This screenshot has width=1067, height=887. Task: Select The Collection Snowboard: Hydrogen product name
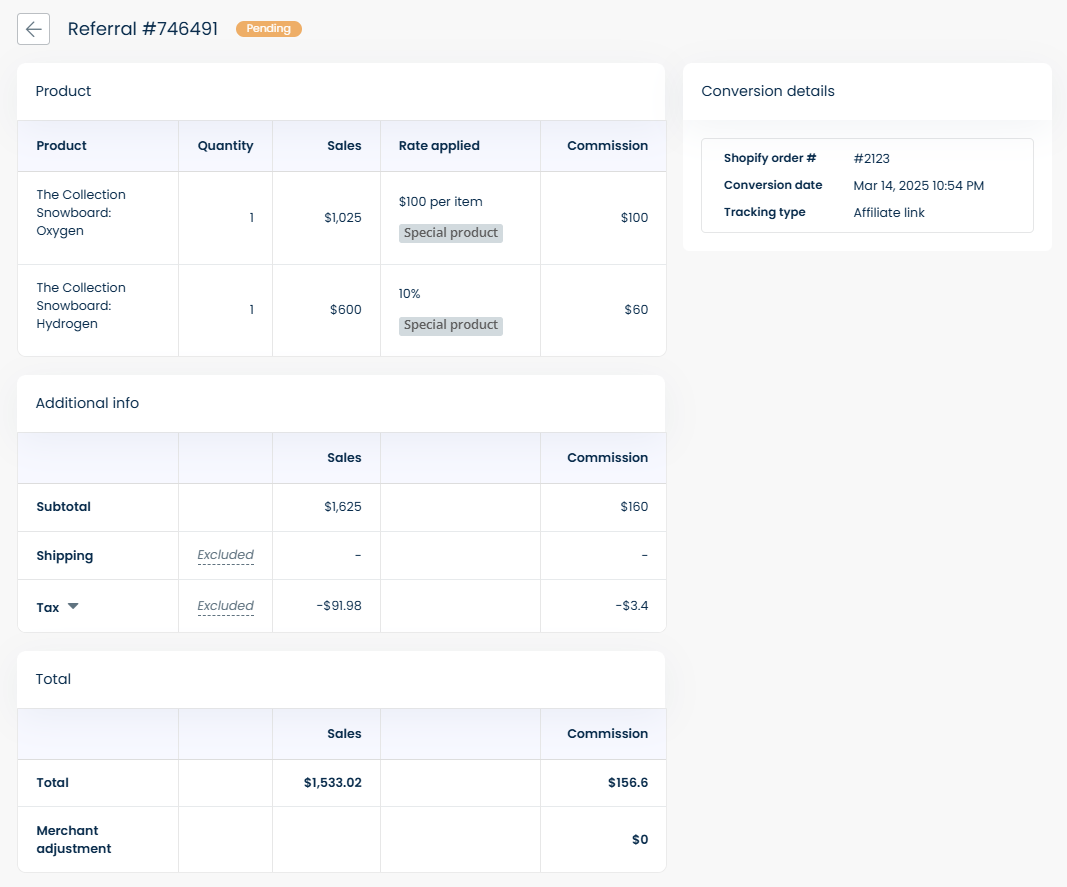point(81,306)
